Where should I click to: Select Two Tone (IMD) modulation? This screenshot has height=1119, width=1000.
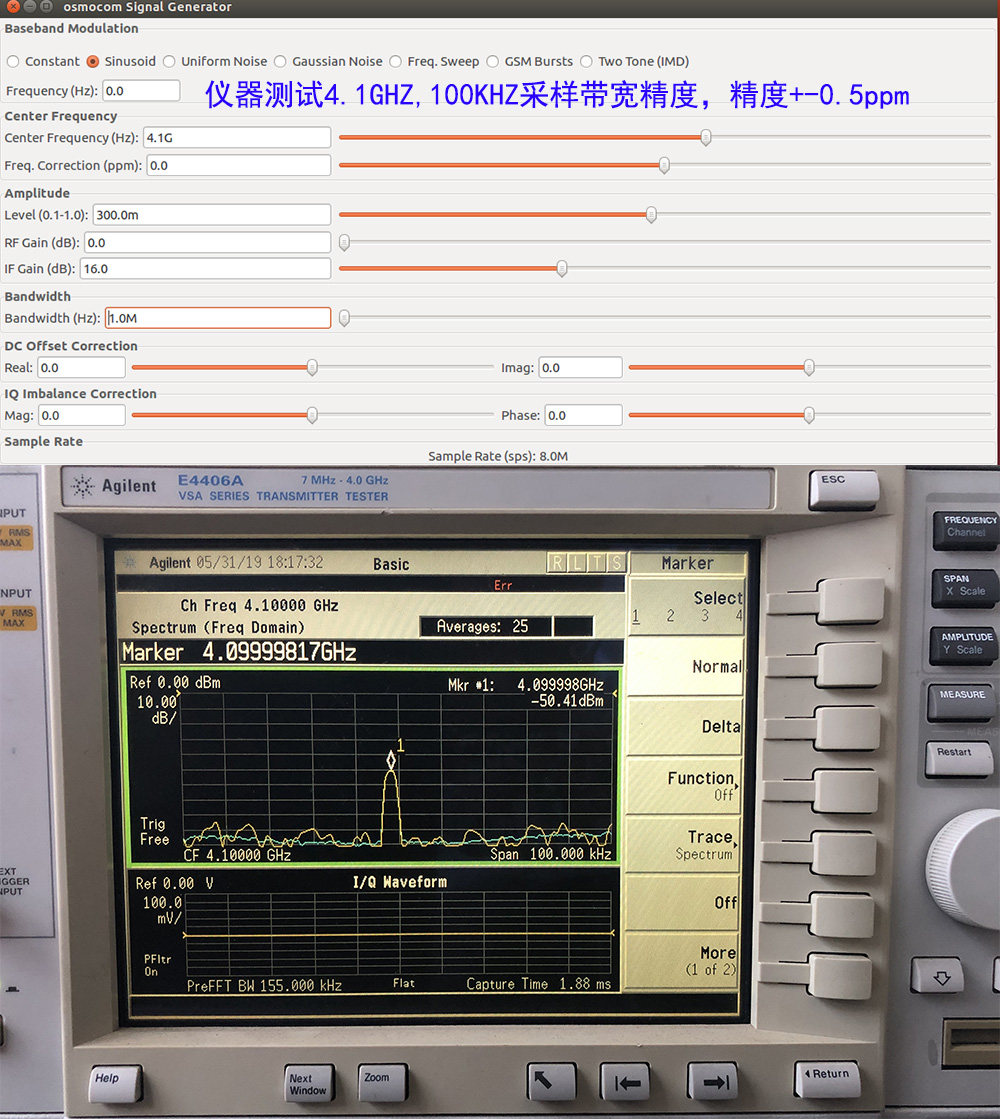586,61
